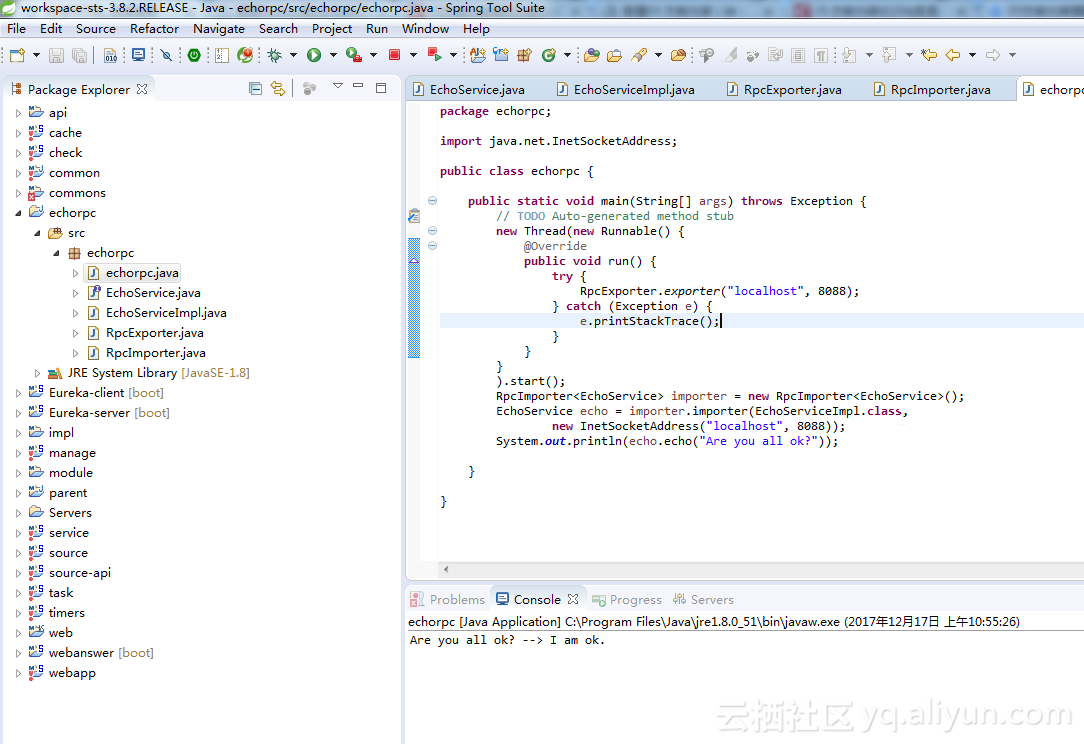
Task: Select EchoServiceImpl.java in Package Explorer
Action: click(158, 313)
